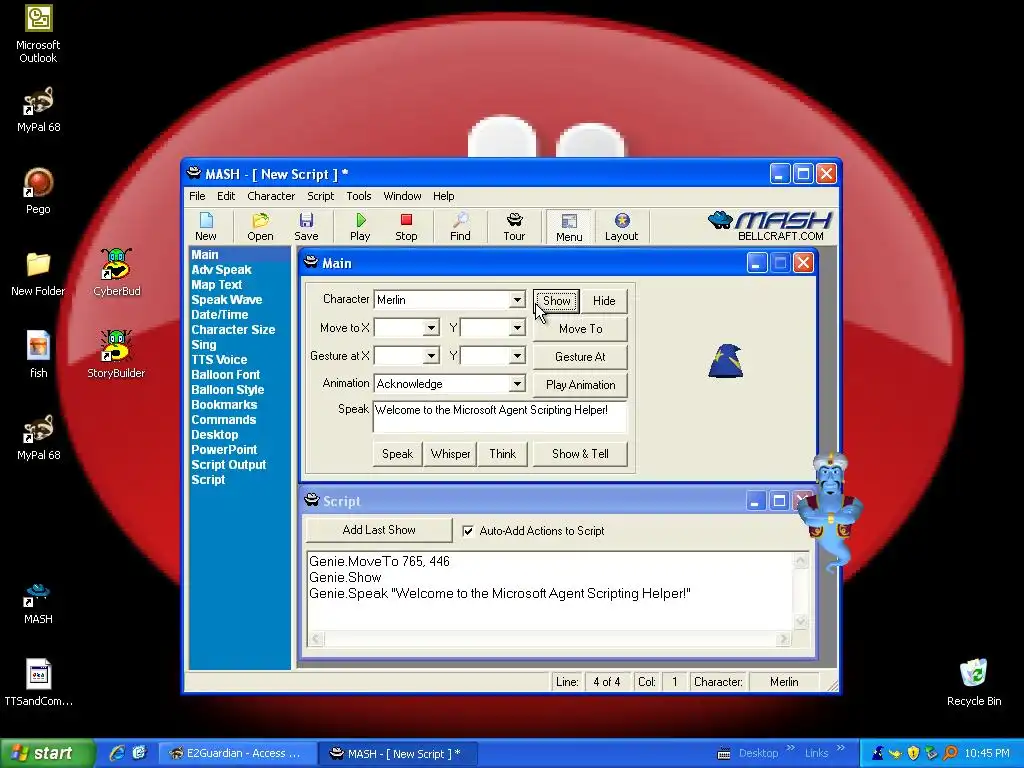Select the StoryBuilder desktop icon
Viewport: 1024px width, 768px height.
pyautogui.click(x=116, y=355)
